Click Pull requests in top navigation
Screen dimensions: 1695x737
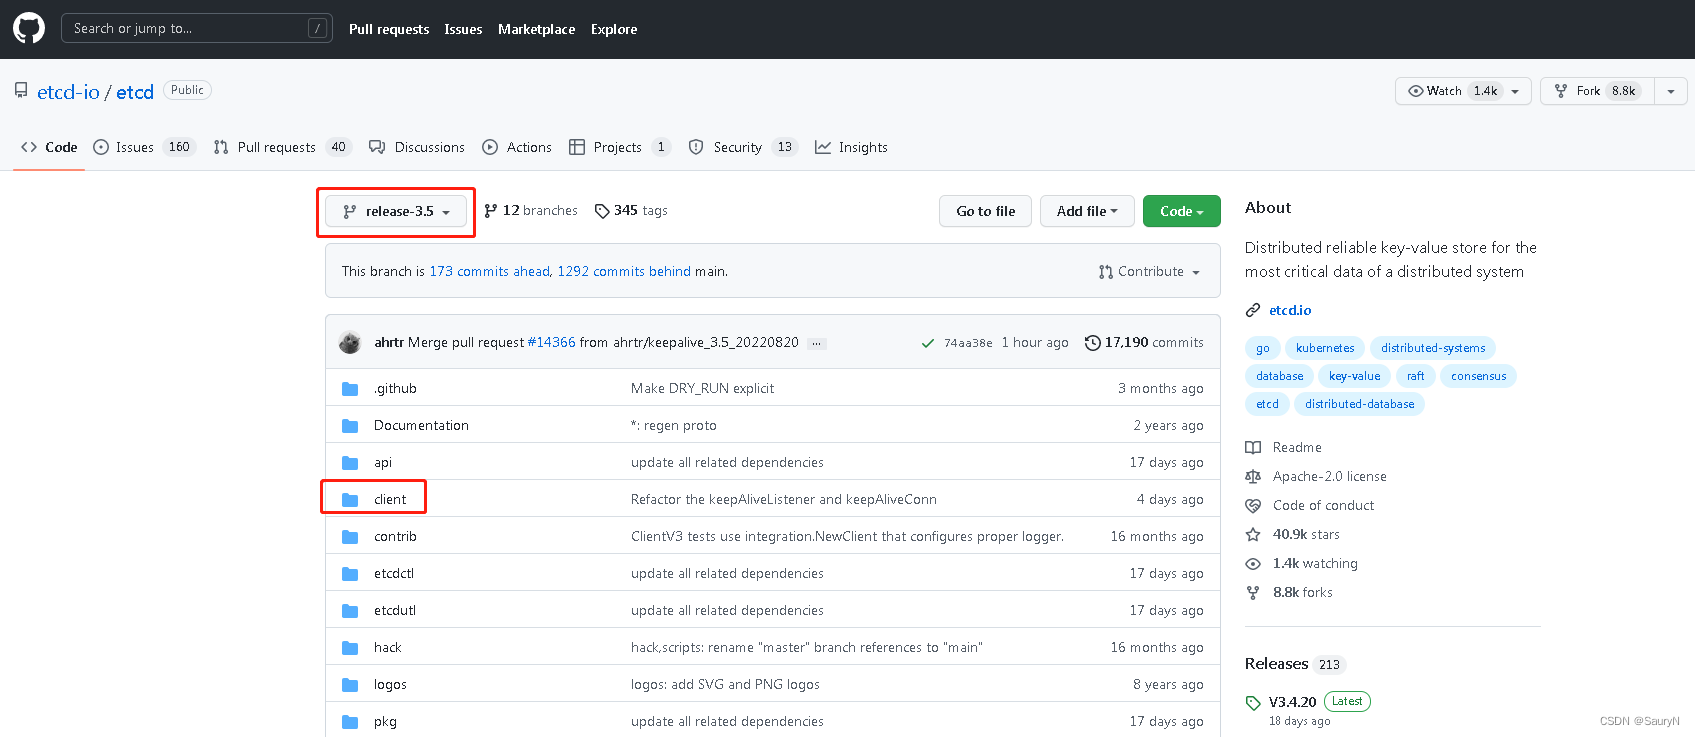[389, 29]
